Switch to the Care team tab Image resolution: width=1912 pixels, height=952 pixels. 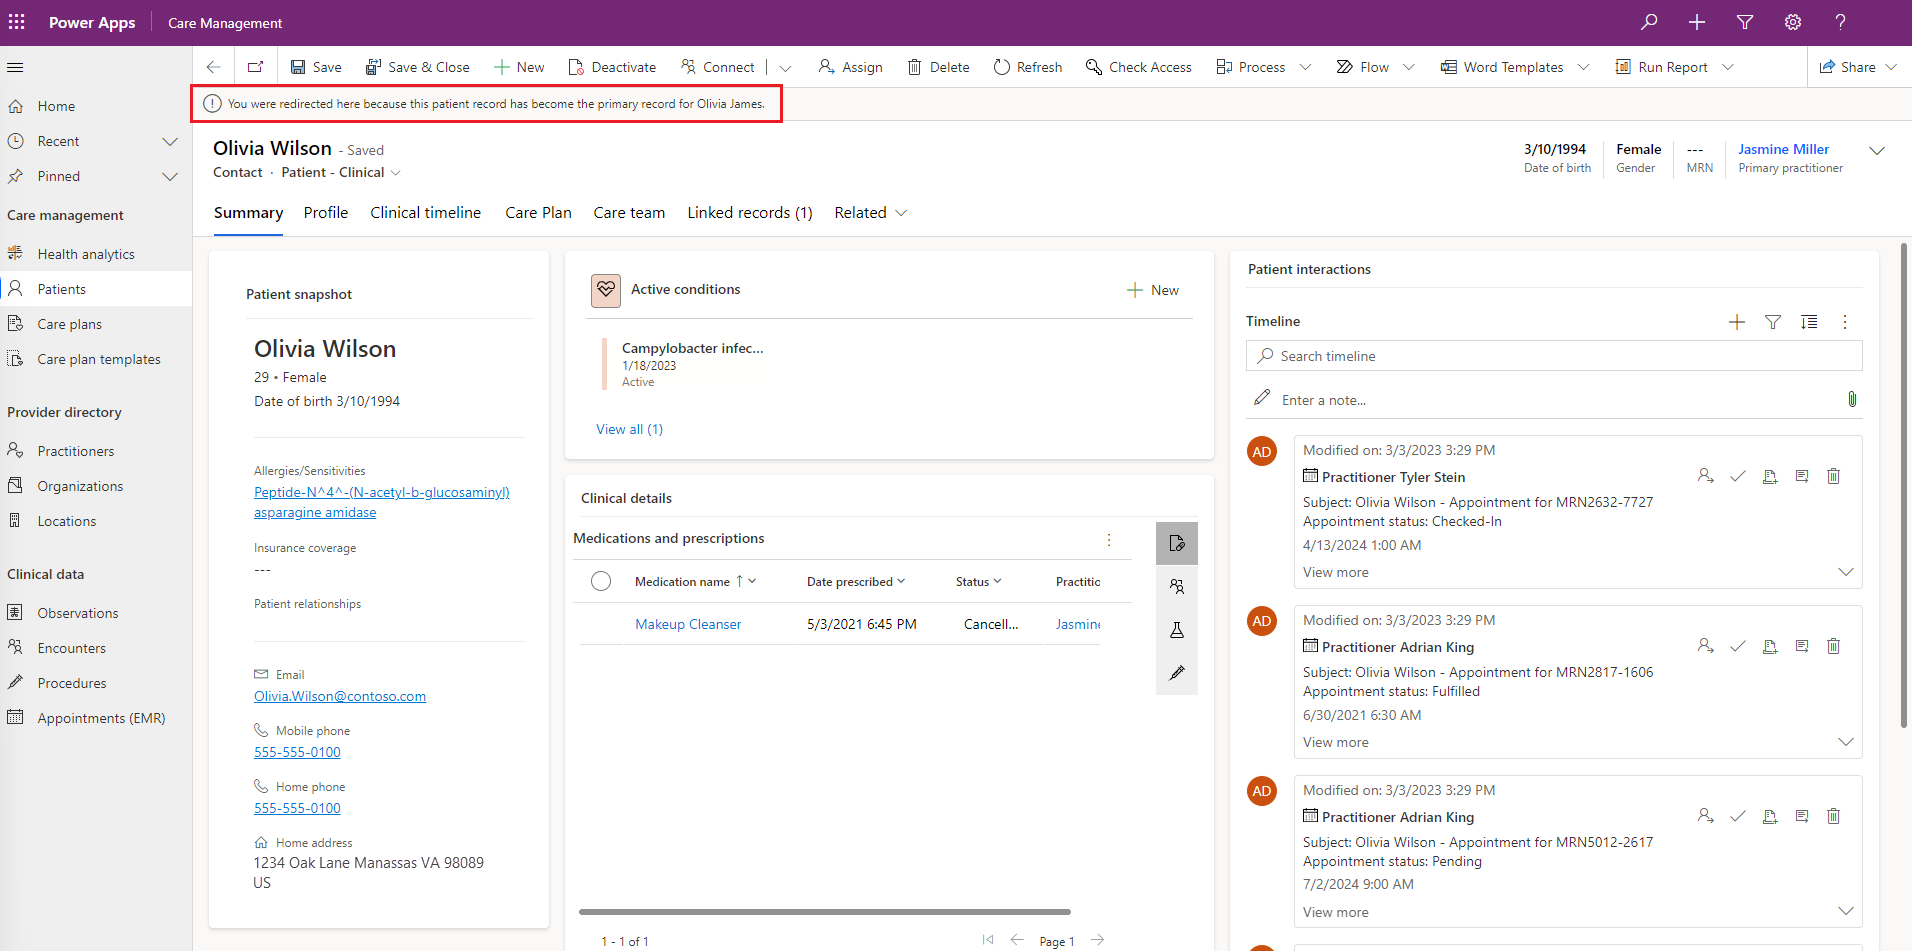[x=629, y=213]
